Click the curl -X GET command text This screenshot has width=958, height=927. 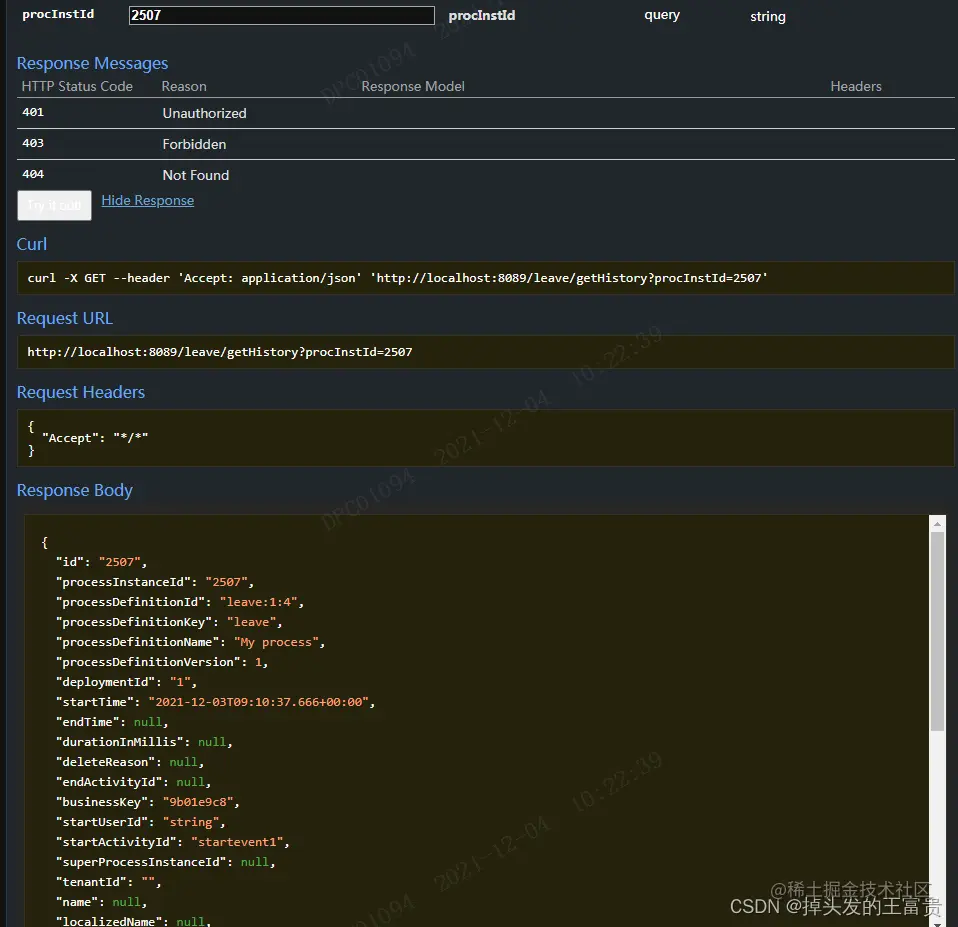tap(397, 278)
